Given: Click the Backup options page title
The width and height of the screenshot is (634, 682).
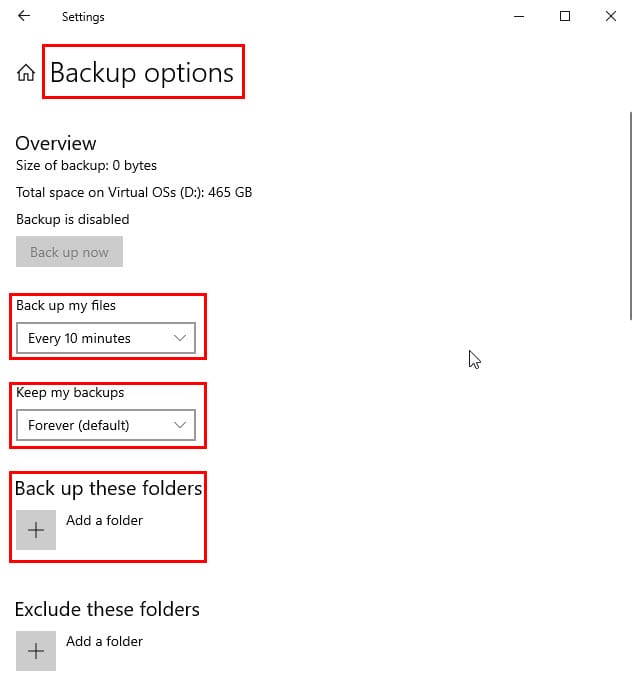Looking at the screenshot, I should 142,72.
